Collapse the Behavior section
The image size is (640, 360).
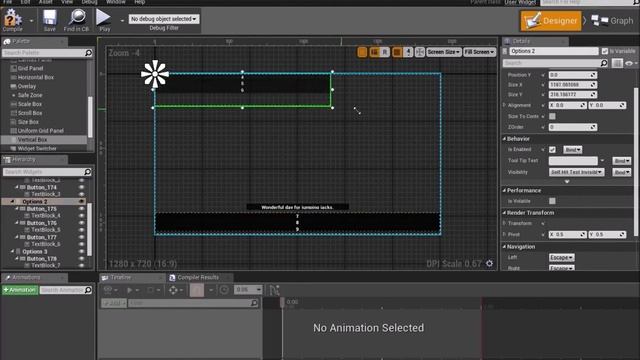pyautogui.click(x=504, y=139)
